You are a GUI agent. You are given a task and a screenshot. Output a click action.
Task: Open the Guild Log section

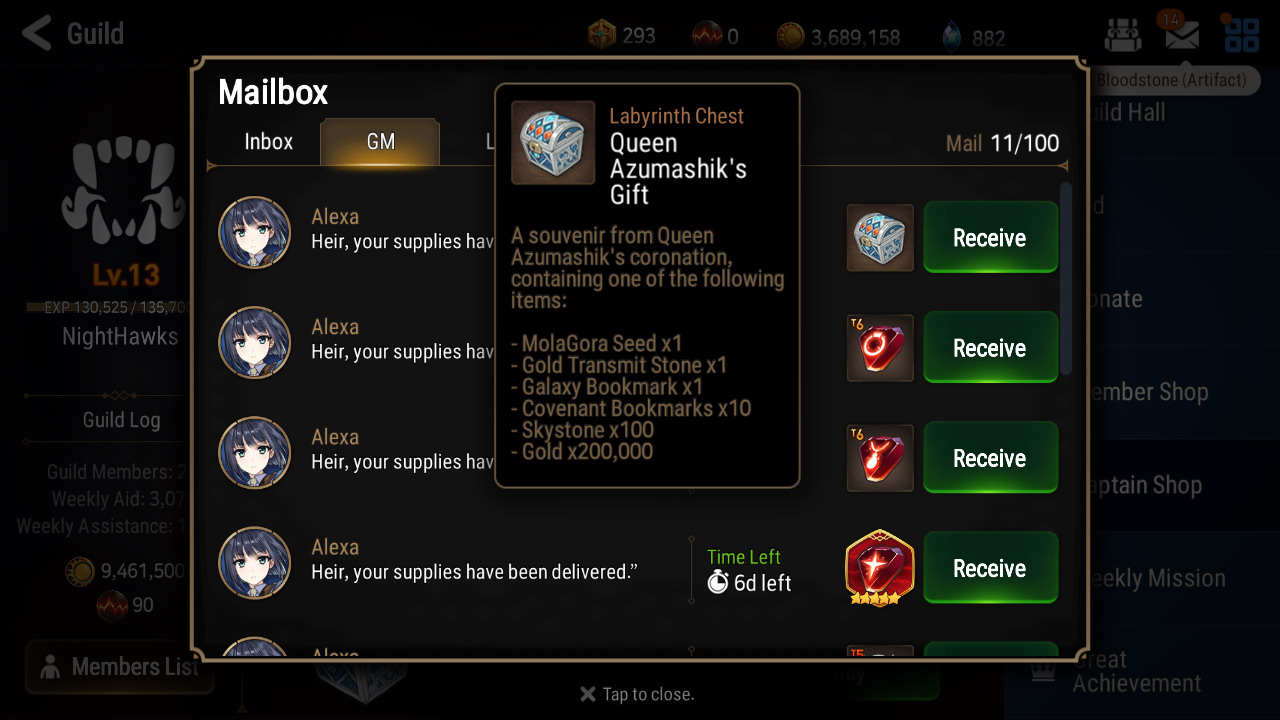pos(121,420)
